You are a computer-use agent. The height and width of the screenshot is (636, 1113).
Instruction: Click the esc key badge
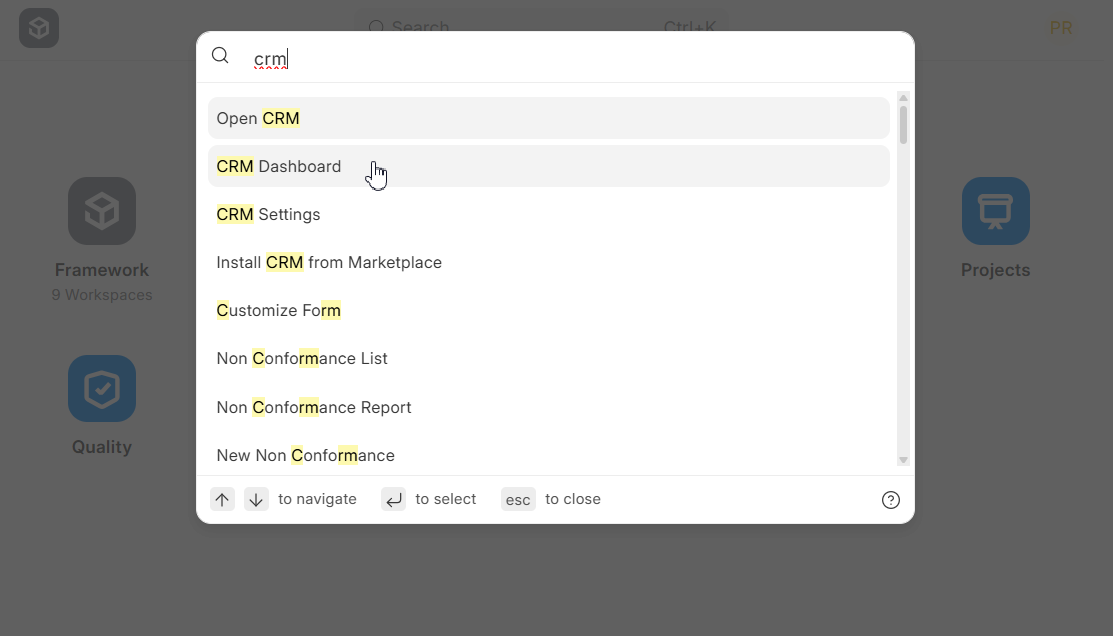point(518,499)
